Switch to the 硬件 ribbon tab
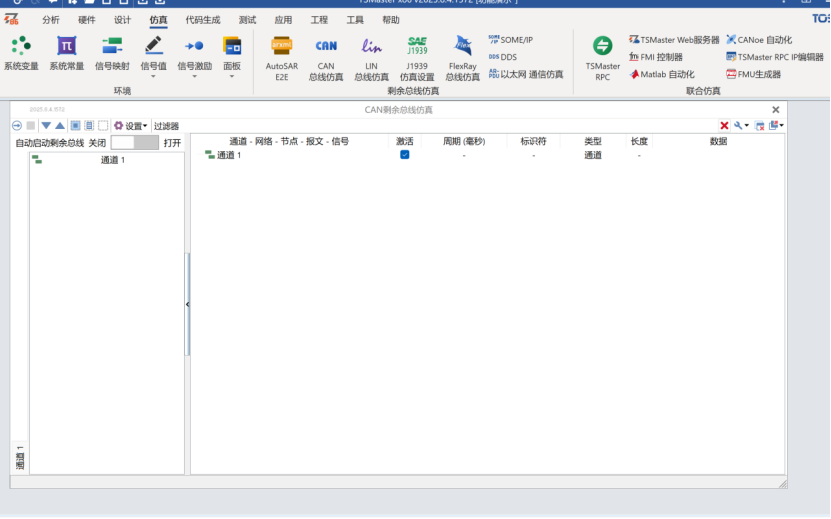The height and width of the screenshot is (519, 831). click(86, 20)
